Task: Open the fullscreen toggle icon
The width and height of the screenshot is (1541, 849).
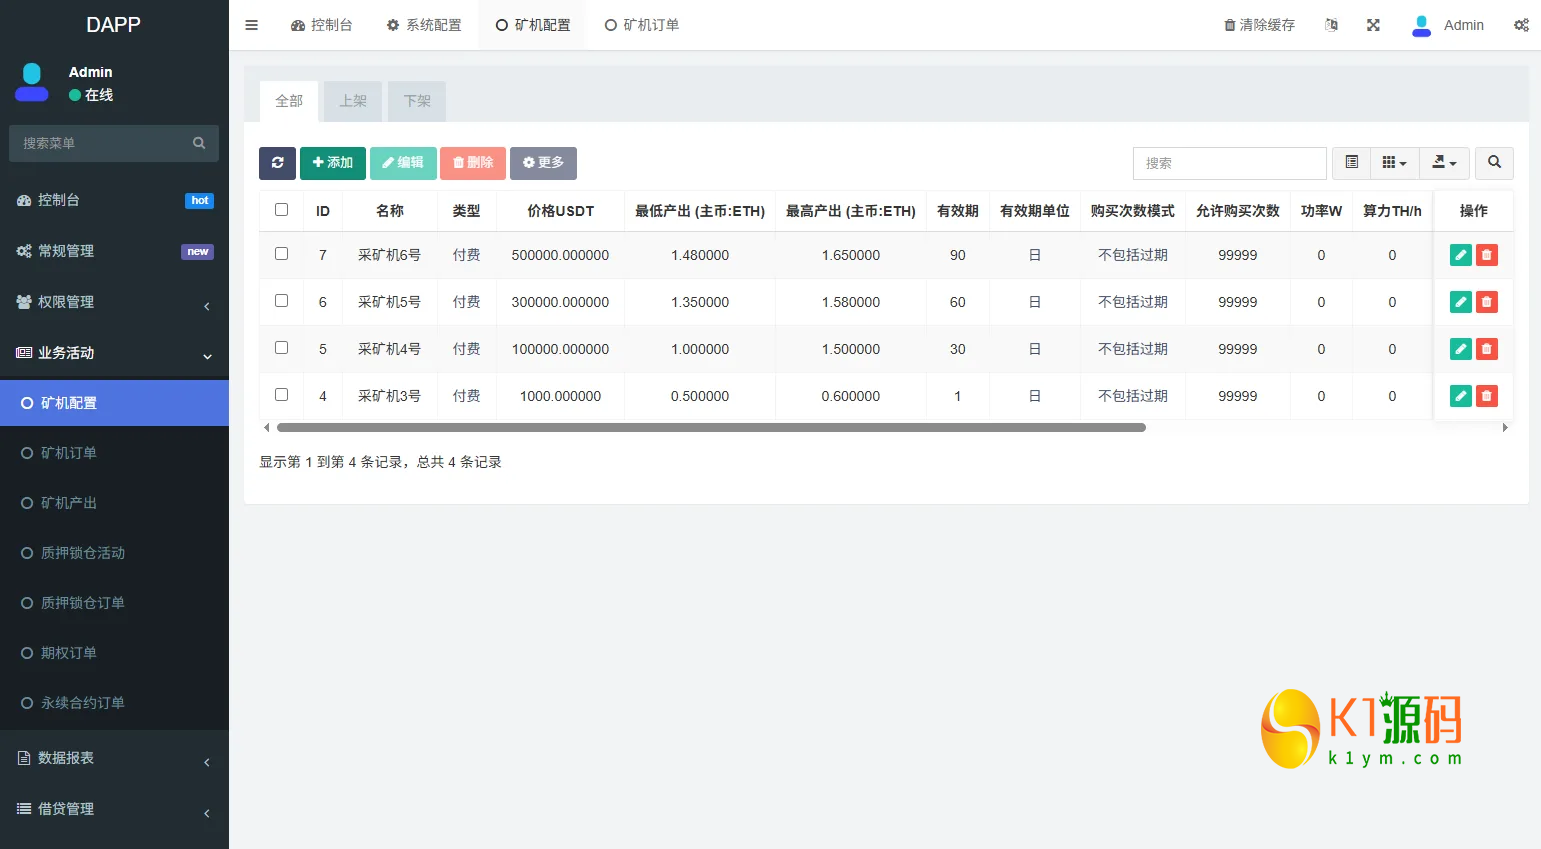Action: 1373,25
